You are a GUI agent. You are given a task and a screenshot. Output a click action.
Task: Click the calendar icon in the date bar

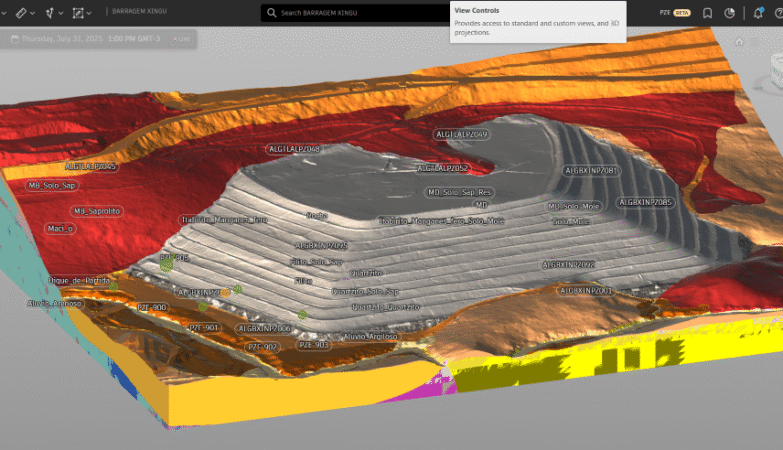tap(15, 39)
